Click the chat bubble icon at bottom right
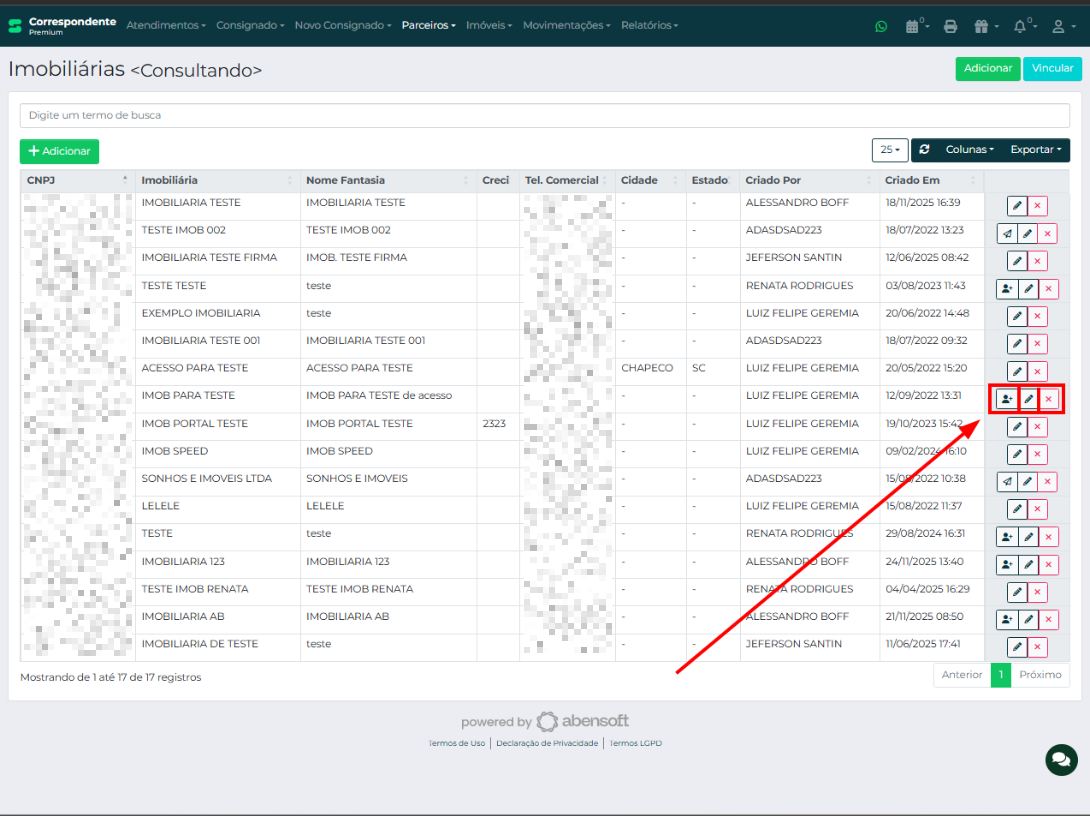 point(1061,759)
